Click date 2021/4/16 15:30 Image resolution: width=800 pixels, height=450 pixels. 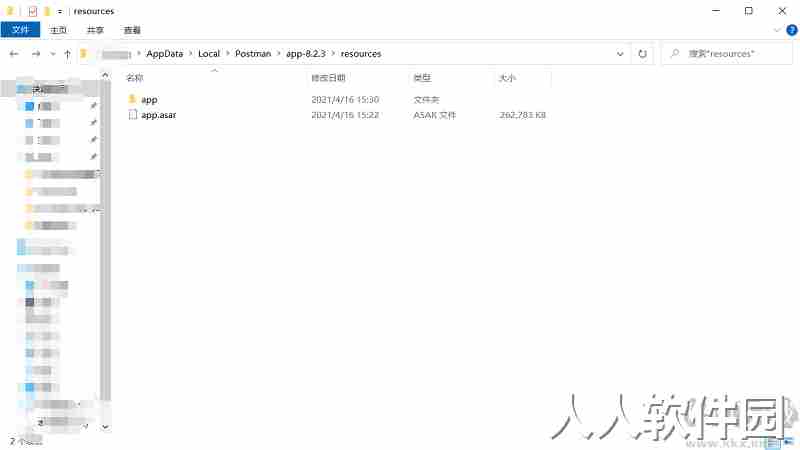coord(345,99)
